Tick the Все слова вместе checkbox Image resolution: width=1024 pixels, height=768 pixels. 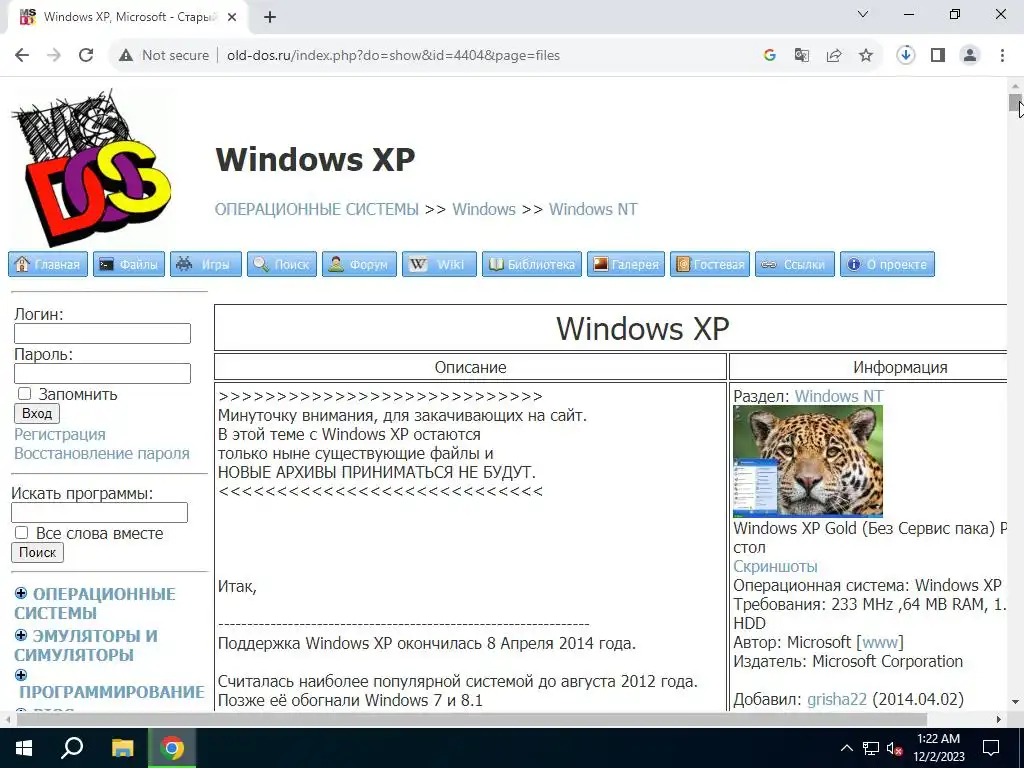[x=22, y=533]
